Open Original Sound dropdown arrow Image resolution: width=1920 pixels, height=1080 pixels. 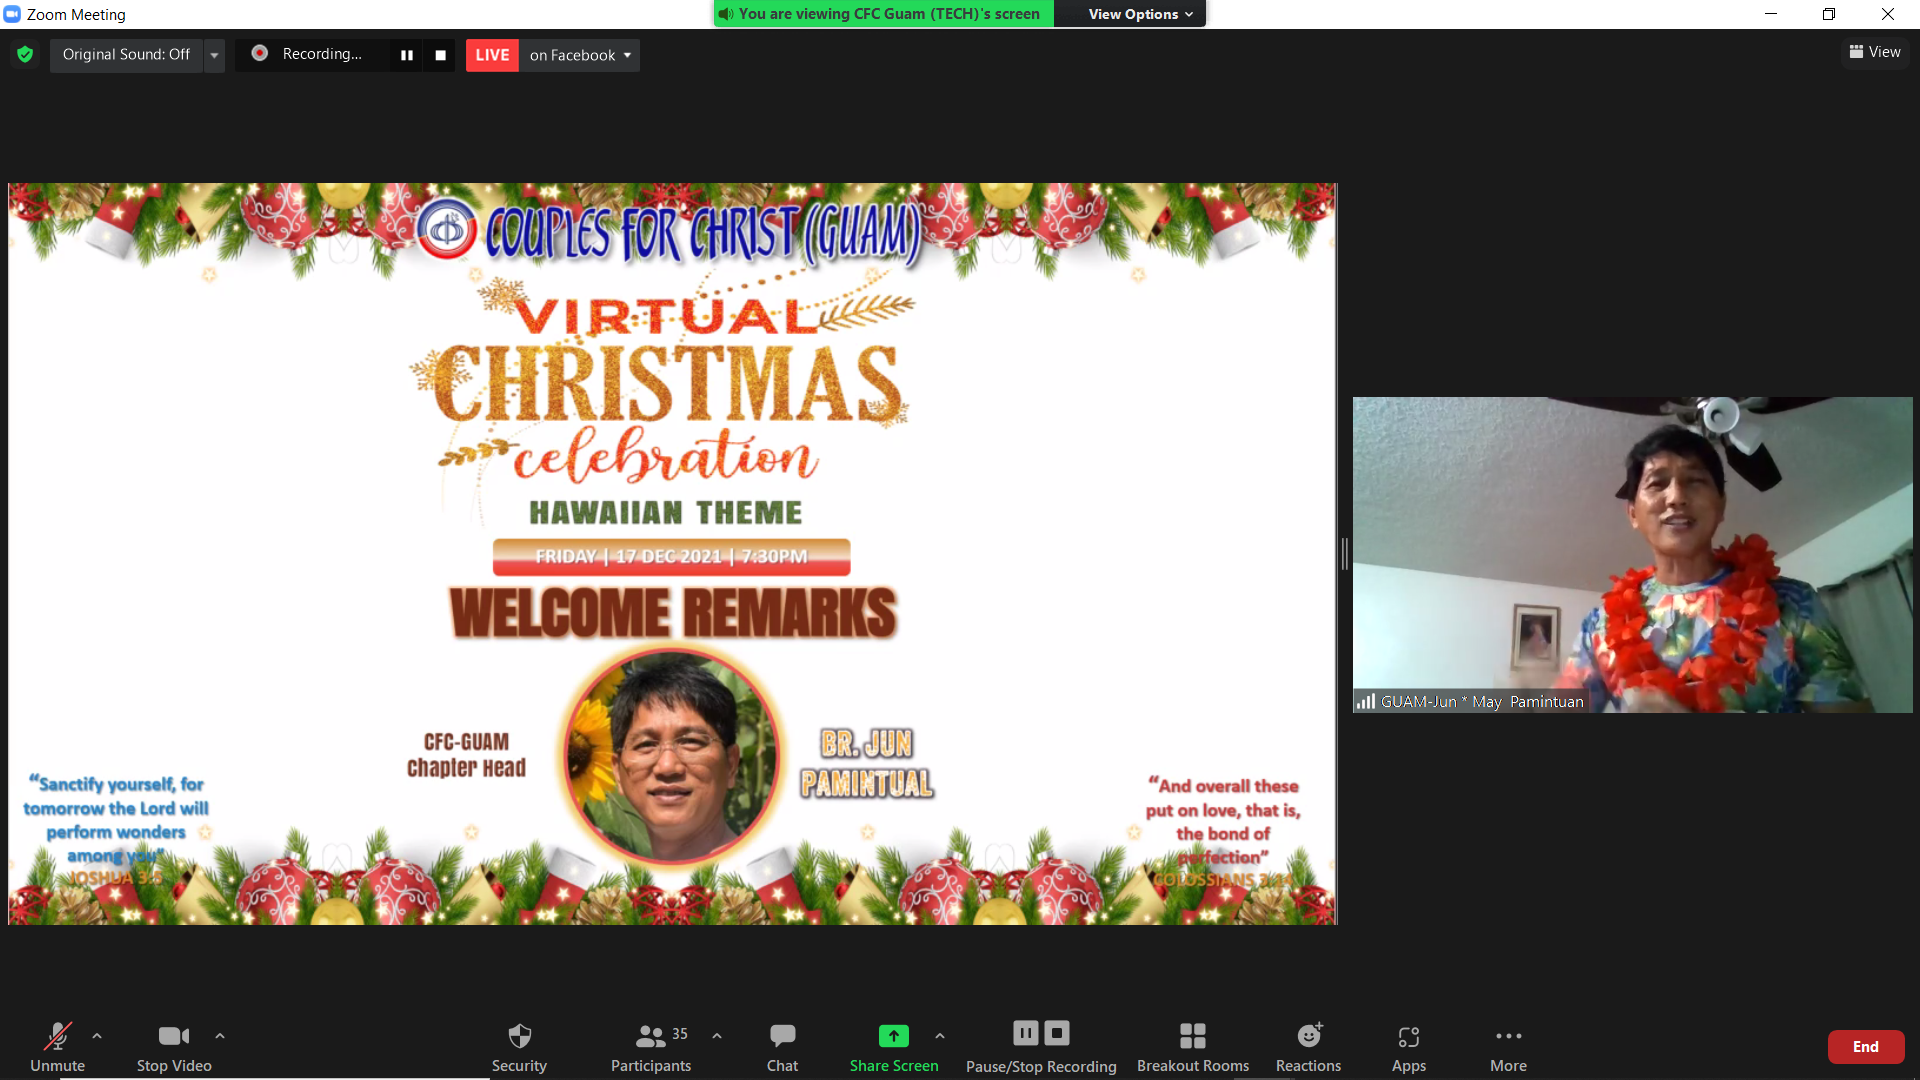point(214,55)
